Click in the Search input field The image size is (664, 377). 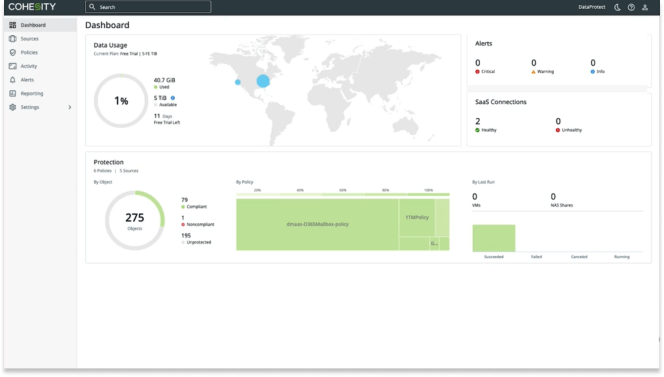148,7
